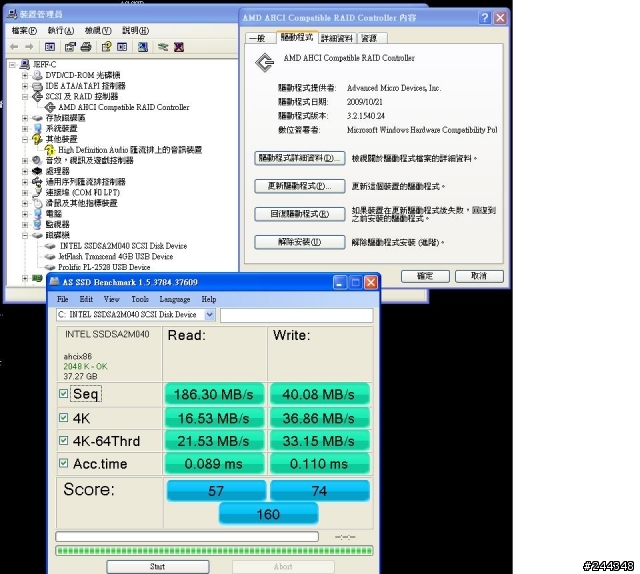
Task: Click the 186.30 MB/s Seq read result
Action: pyautogui.click(x=214, y=394)
